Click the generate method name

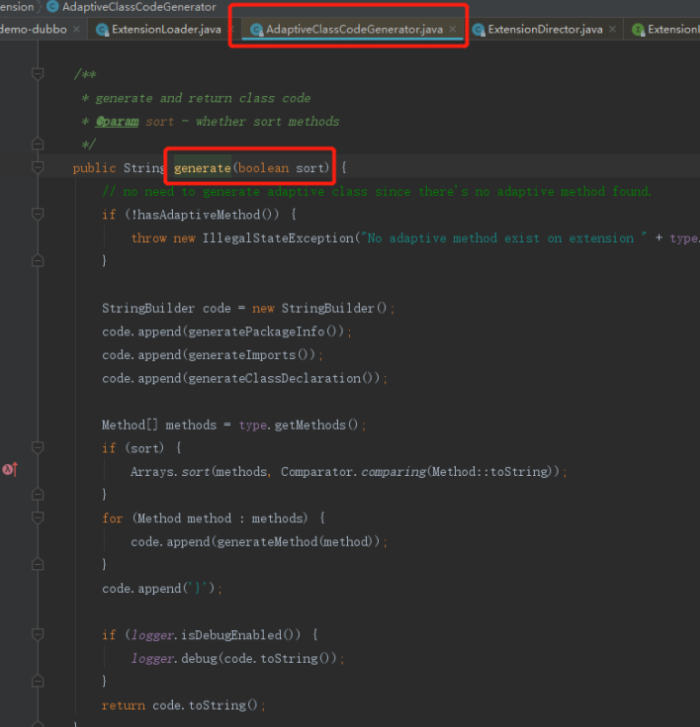202,168
